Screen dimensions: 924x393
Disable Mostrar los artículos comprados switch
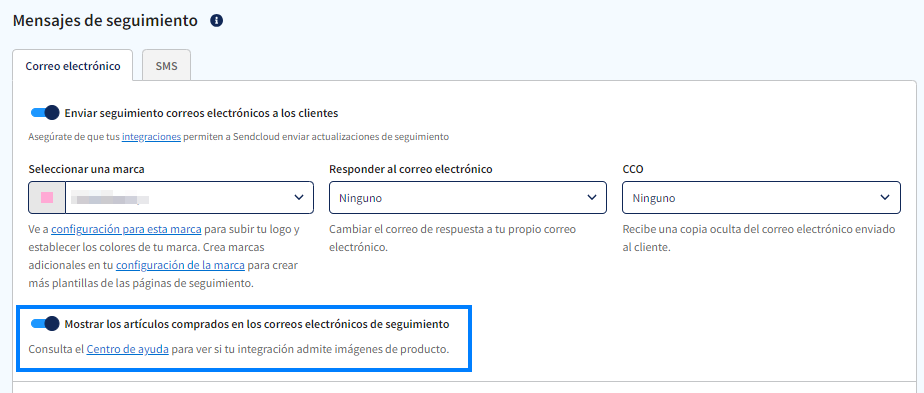[45, 323]
